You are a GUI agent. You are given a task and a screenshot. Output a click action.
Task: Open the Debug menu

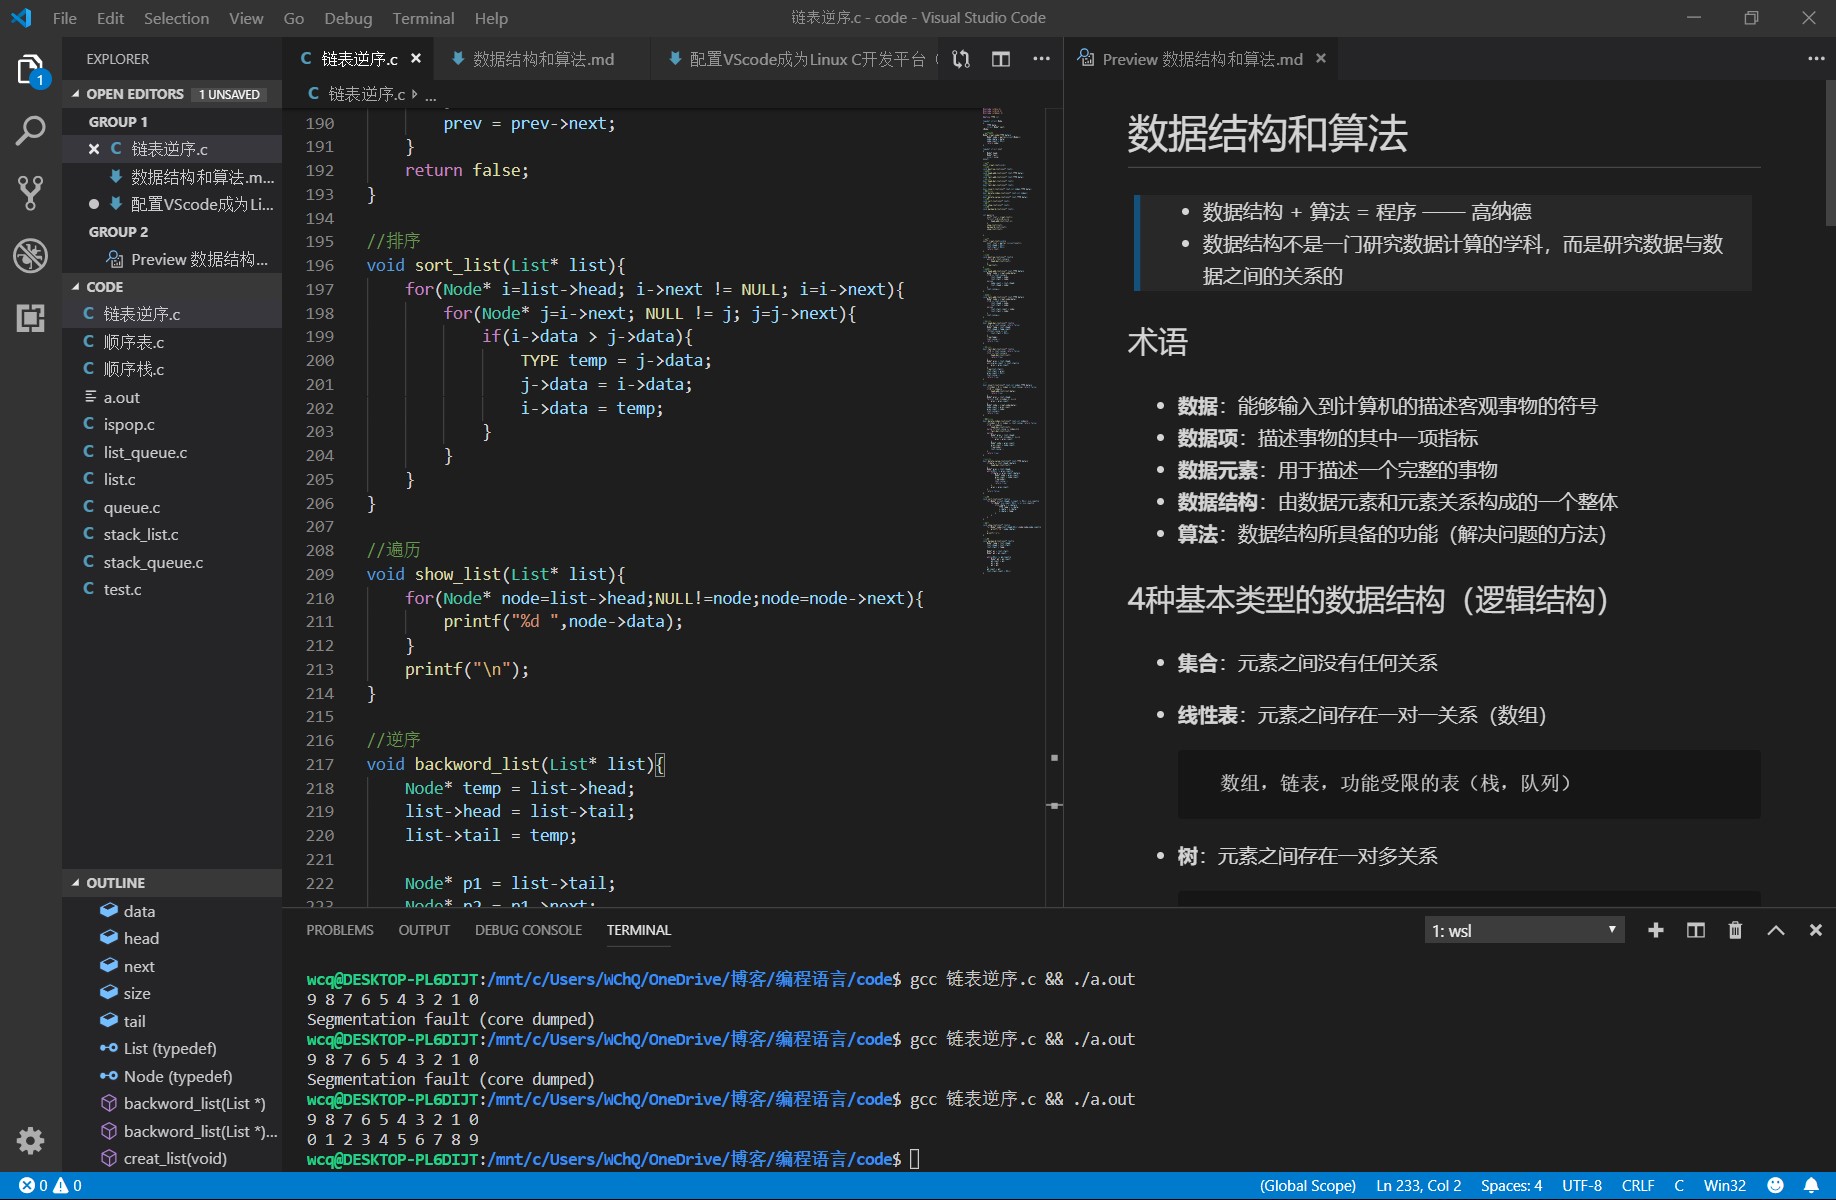click(x=348, y=18)
